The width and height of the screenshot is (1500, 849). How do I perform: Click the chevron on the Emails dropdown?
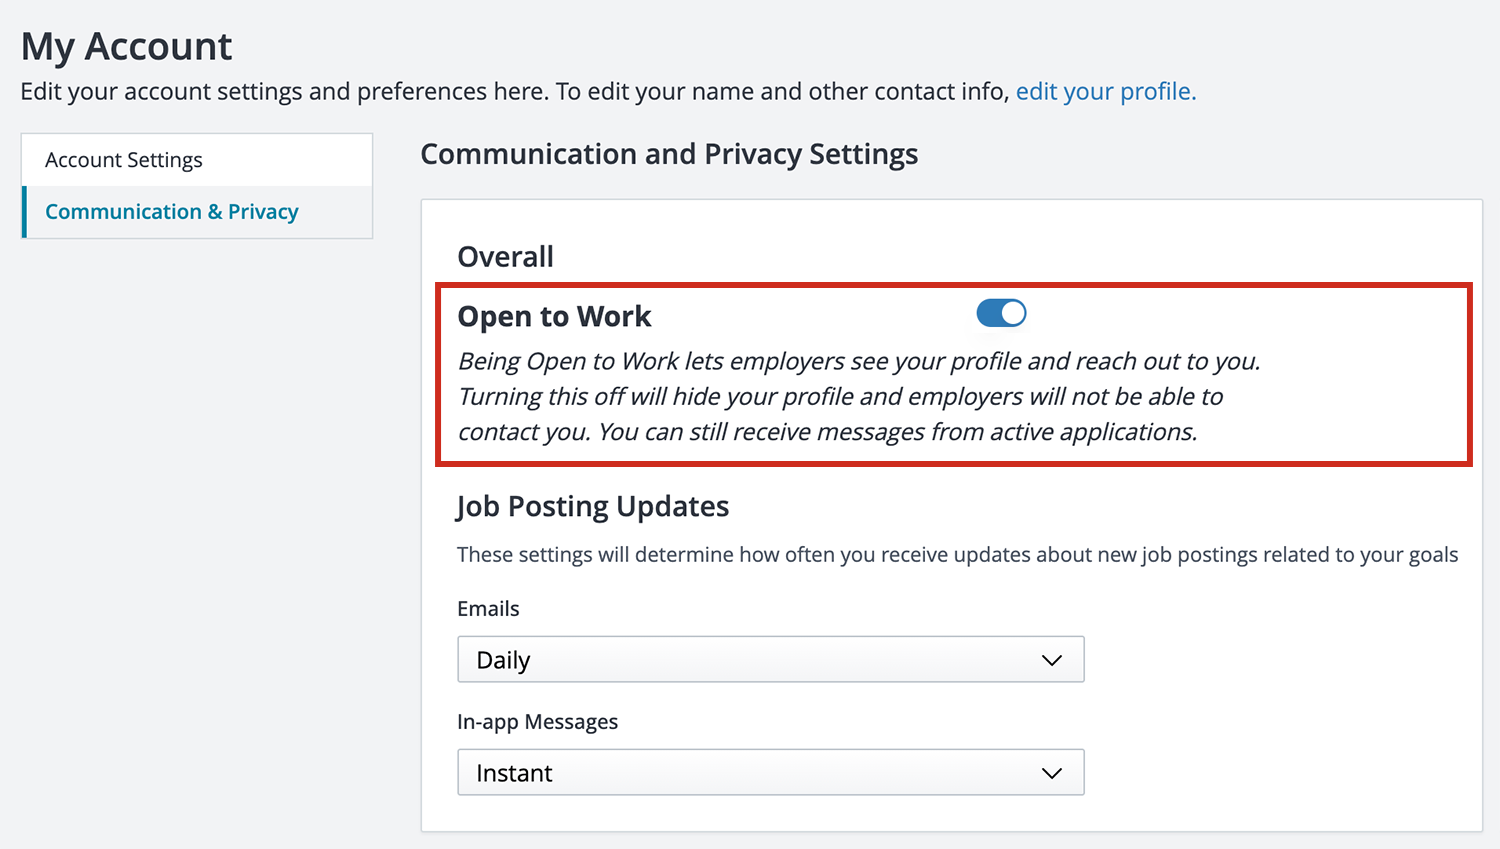click(1050, 659)
